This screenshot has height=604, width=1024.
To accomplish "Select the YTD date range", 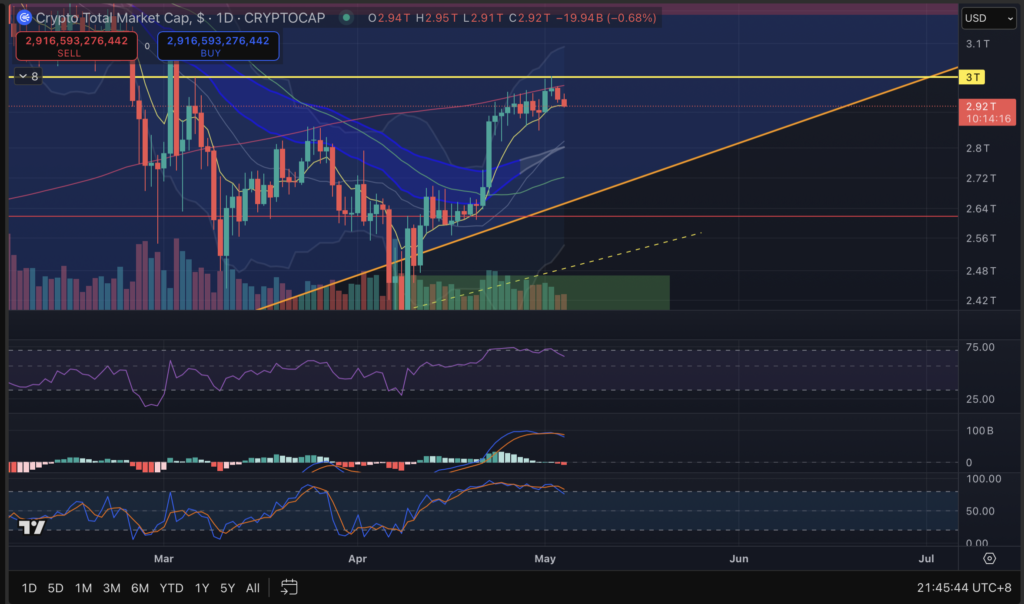I will pos(171,588).
